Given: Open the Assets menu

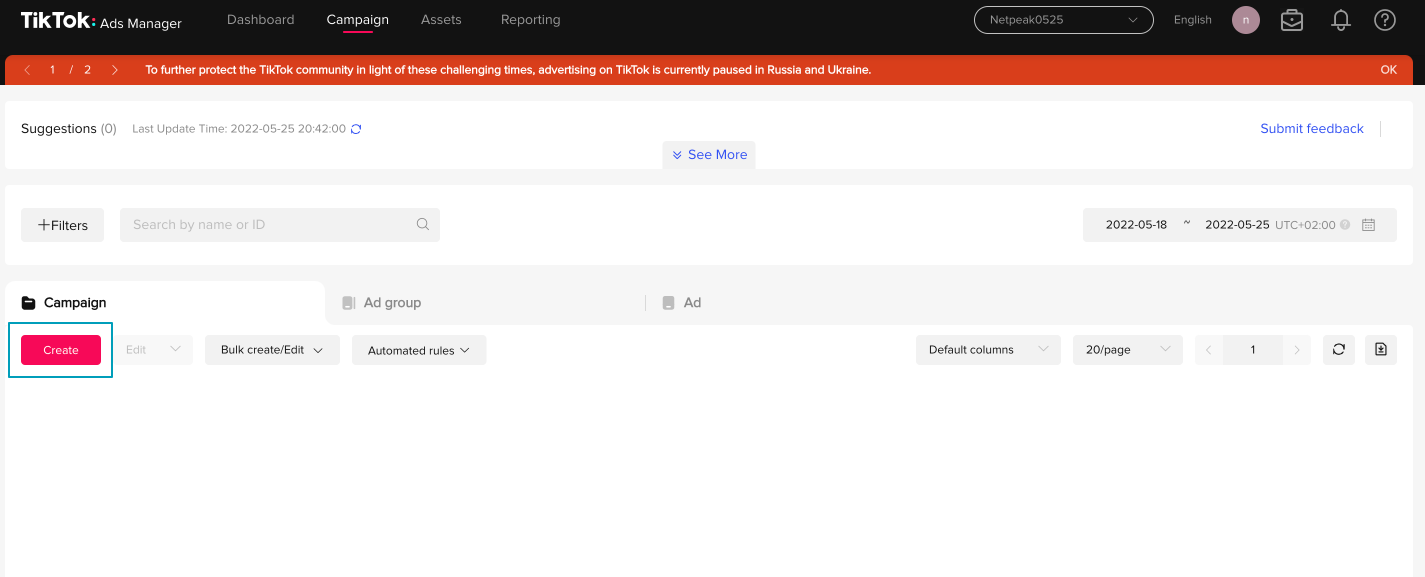Looking at the screenshot, I should point(441,20).
